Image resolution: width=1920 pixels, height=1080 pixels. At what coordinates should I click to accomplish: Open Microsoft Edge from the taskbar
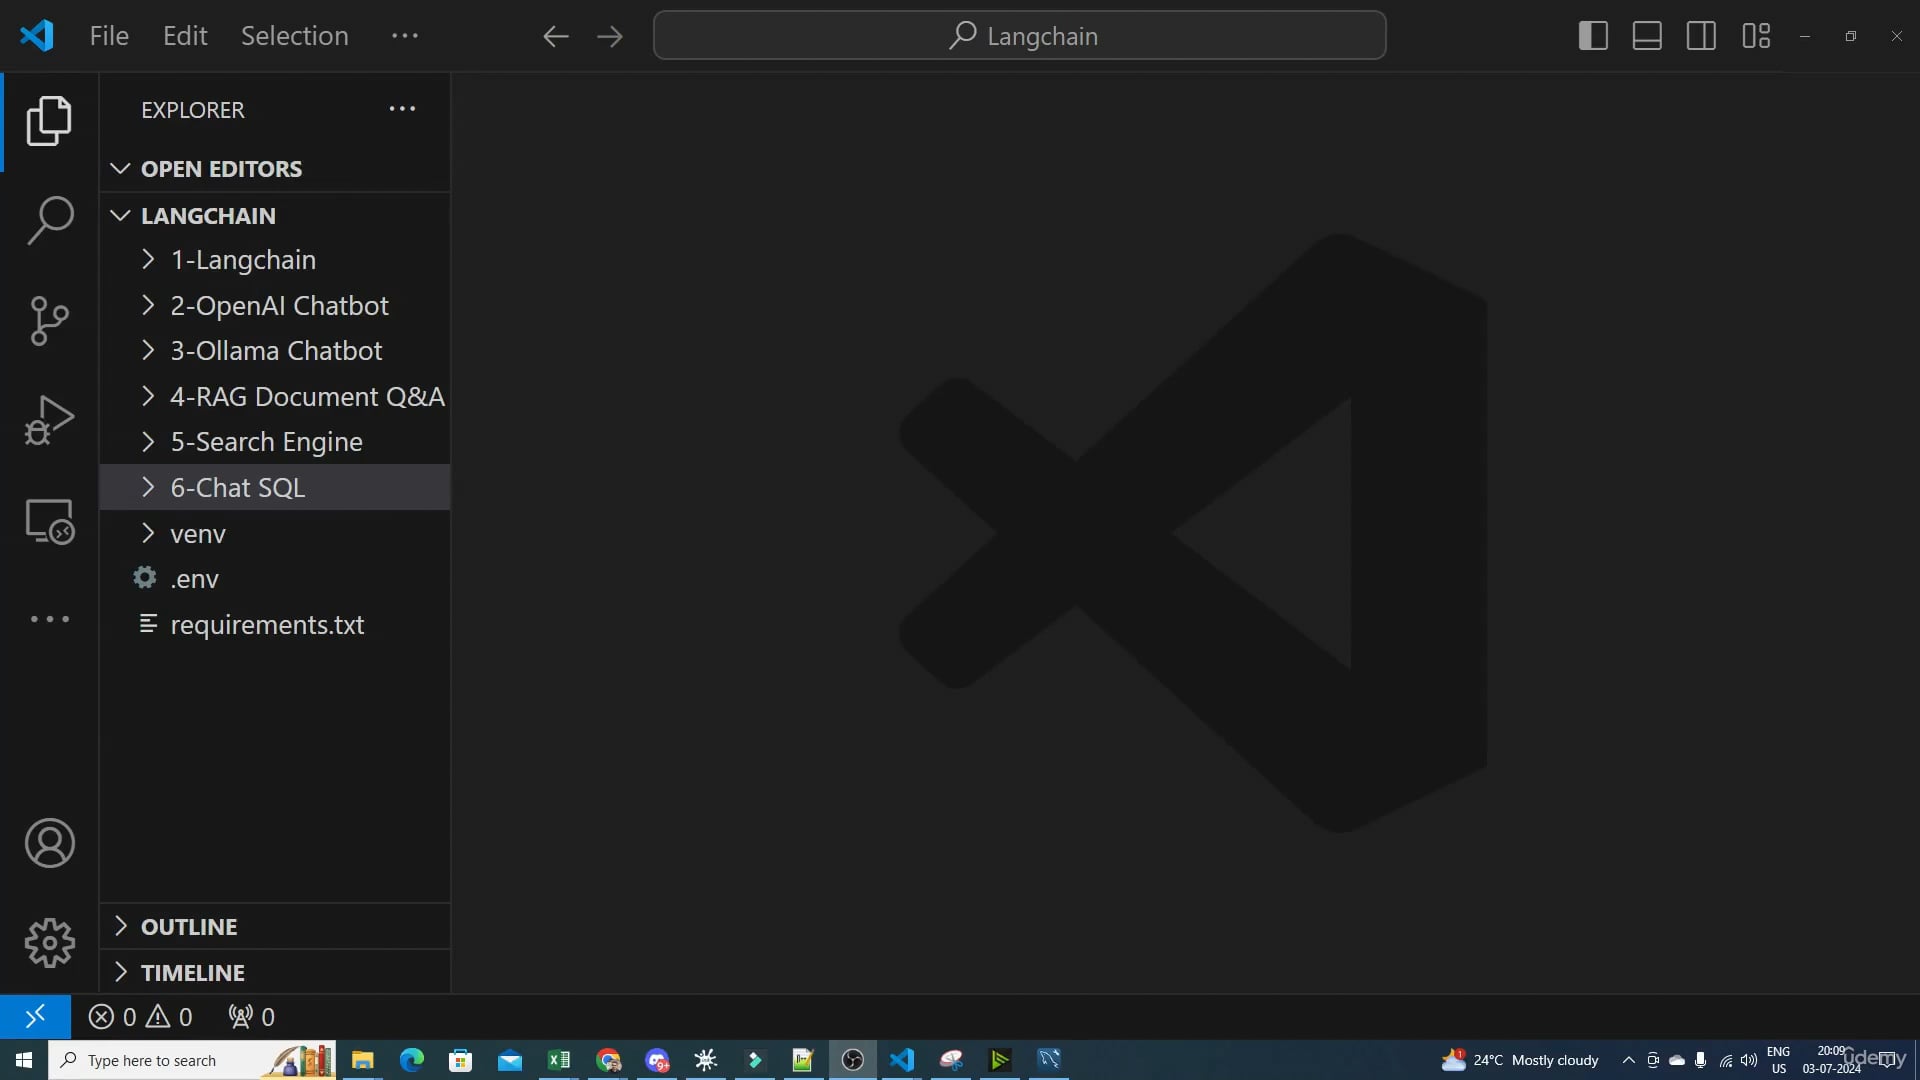411,1060
